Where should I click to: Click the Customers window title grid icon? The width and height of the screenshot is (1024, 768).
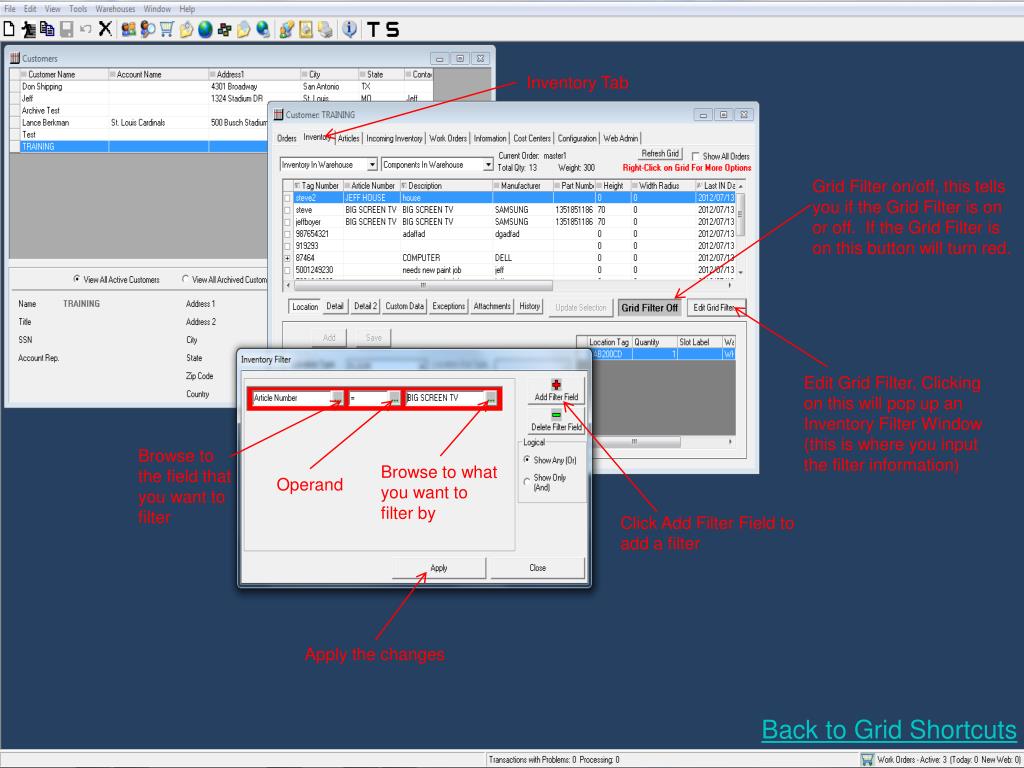pyautogui.click(x=15, y=58)
